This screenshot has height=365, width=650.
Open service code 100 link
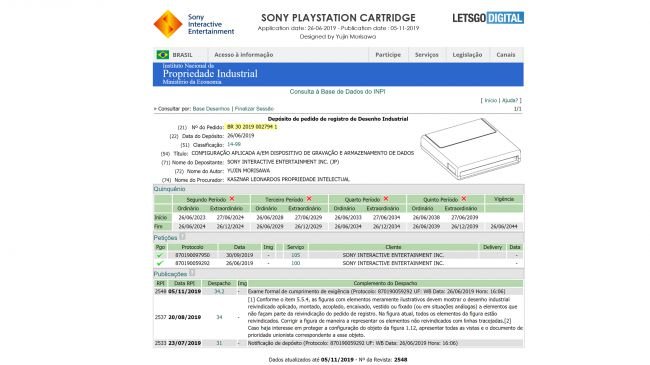tap(296, 263)
